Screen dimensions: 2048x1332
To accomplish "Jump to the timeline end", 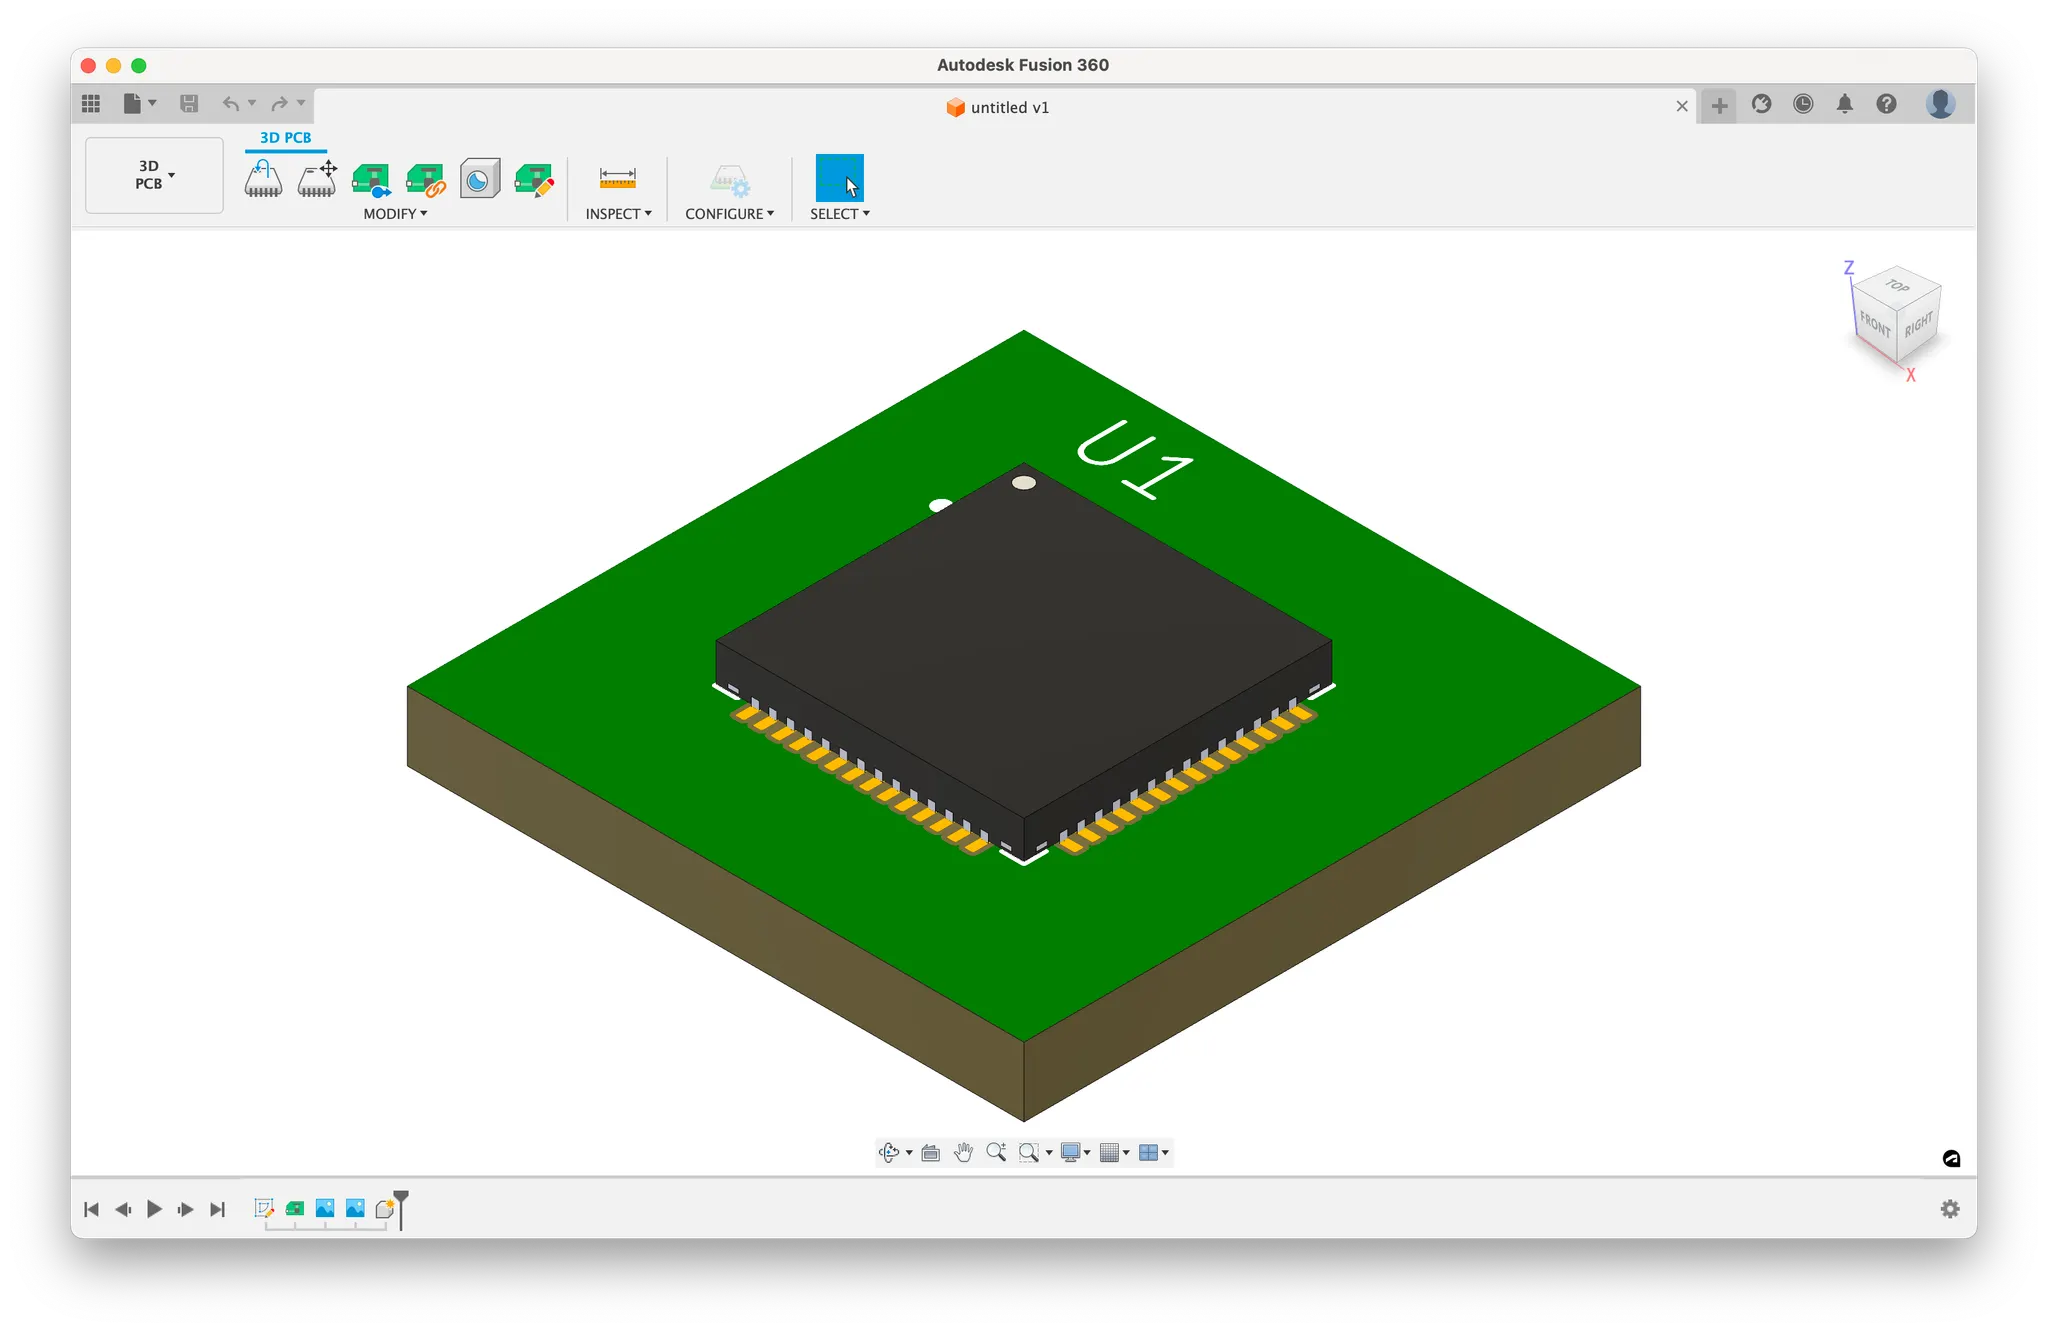I will 217,1210.
